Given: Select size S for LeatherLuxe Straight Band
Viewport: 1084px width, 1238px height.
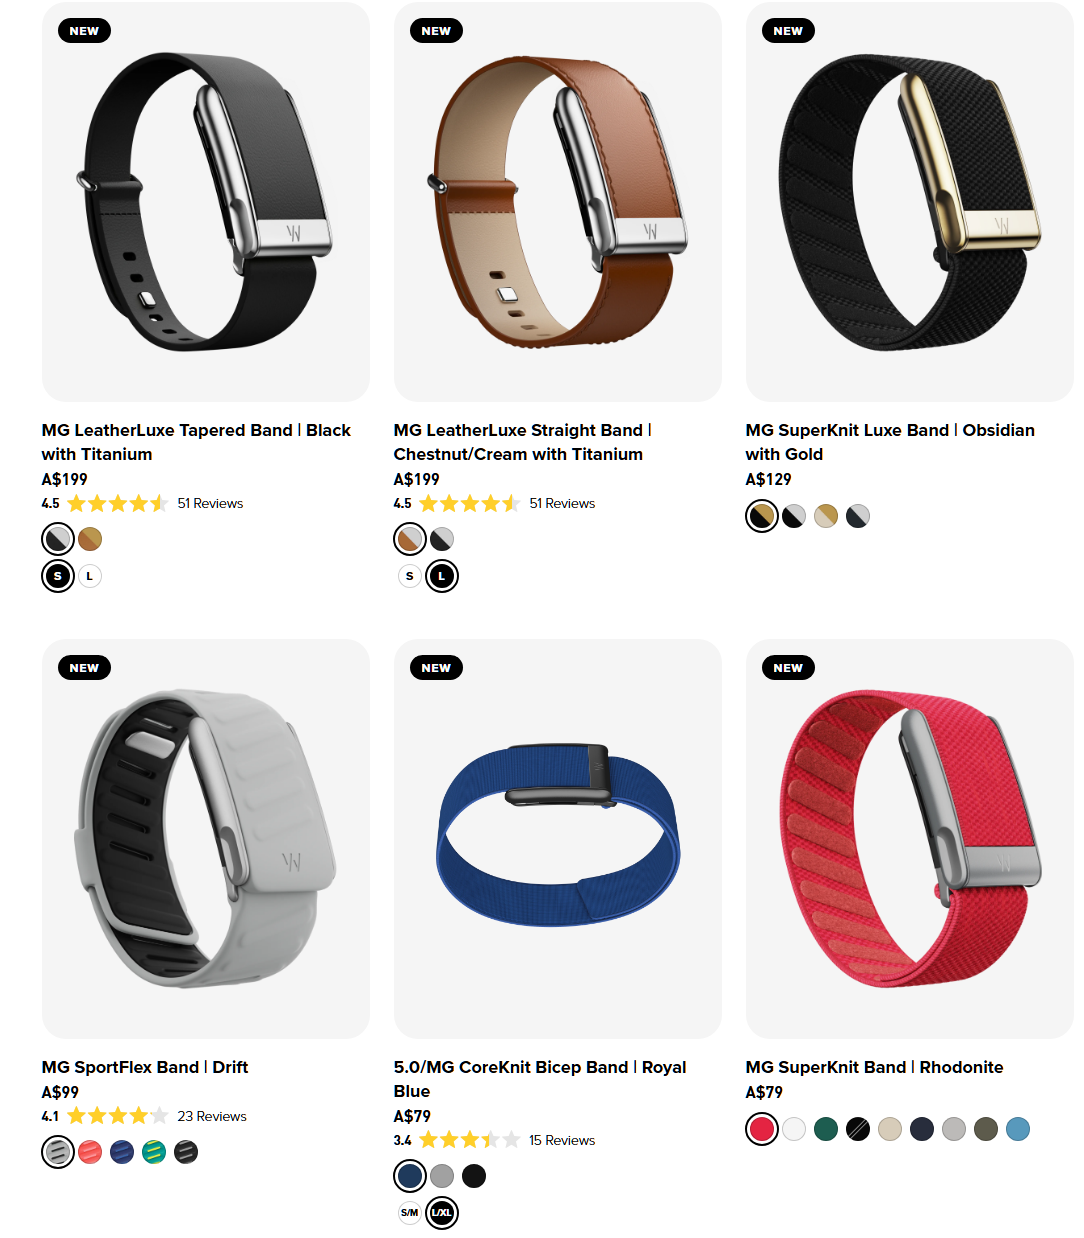Looking at the screenshot, I should coord(410,576).
